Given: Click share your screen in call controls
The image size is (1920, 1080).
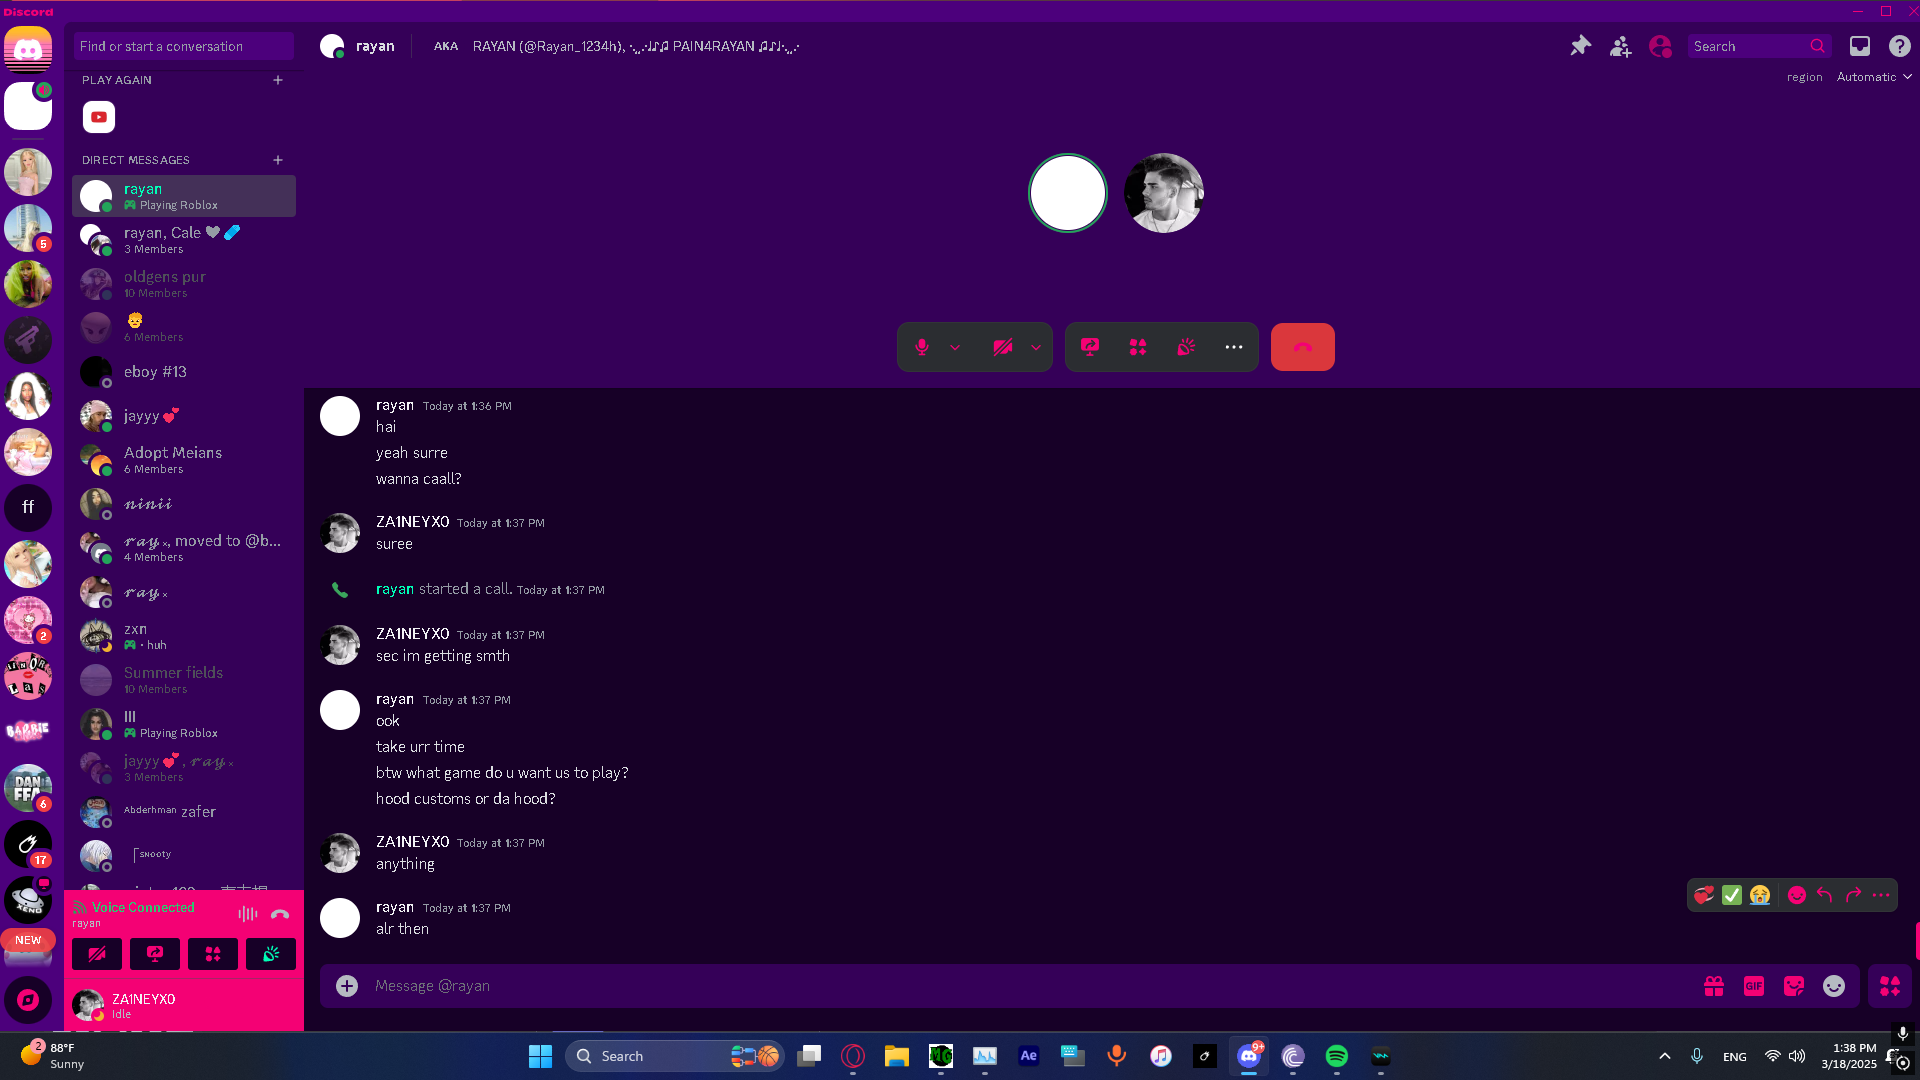Looking at the screenshot, I should (1090, 347).
